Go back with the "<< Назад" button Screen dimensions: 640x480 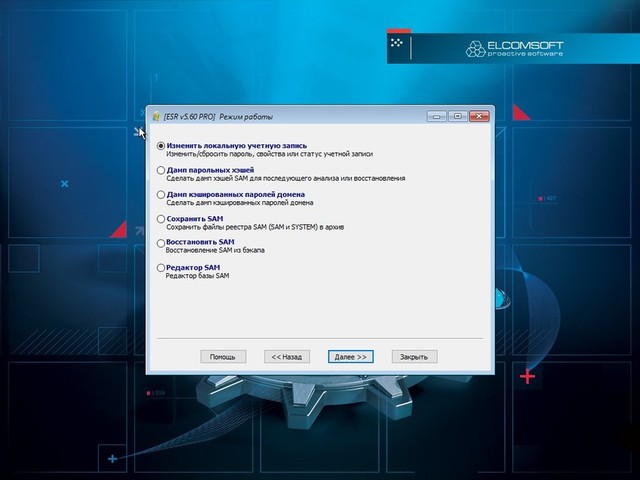pos(284,356)
